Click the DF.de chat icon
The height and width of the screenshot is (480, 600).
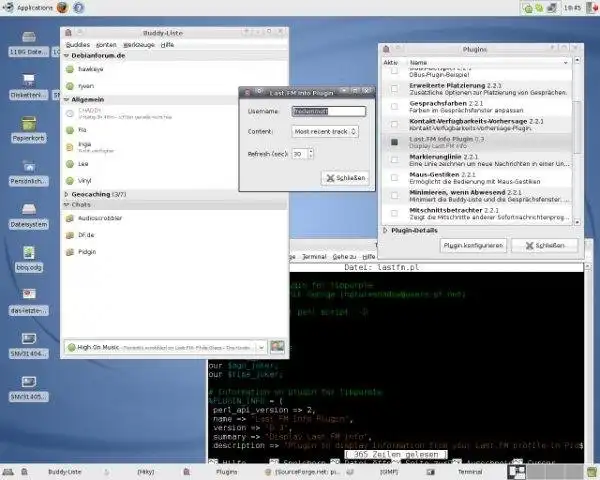click(70, 235)
